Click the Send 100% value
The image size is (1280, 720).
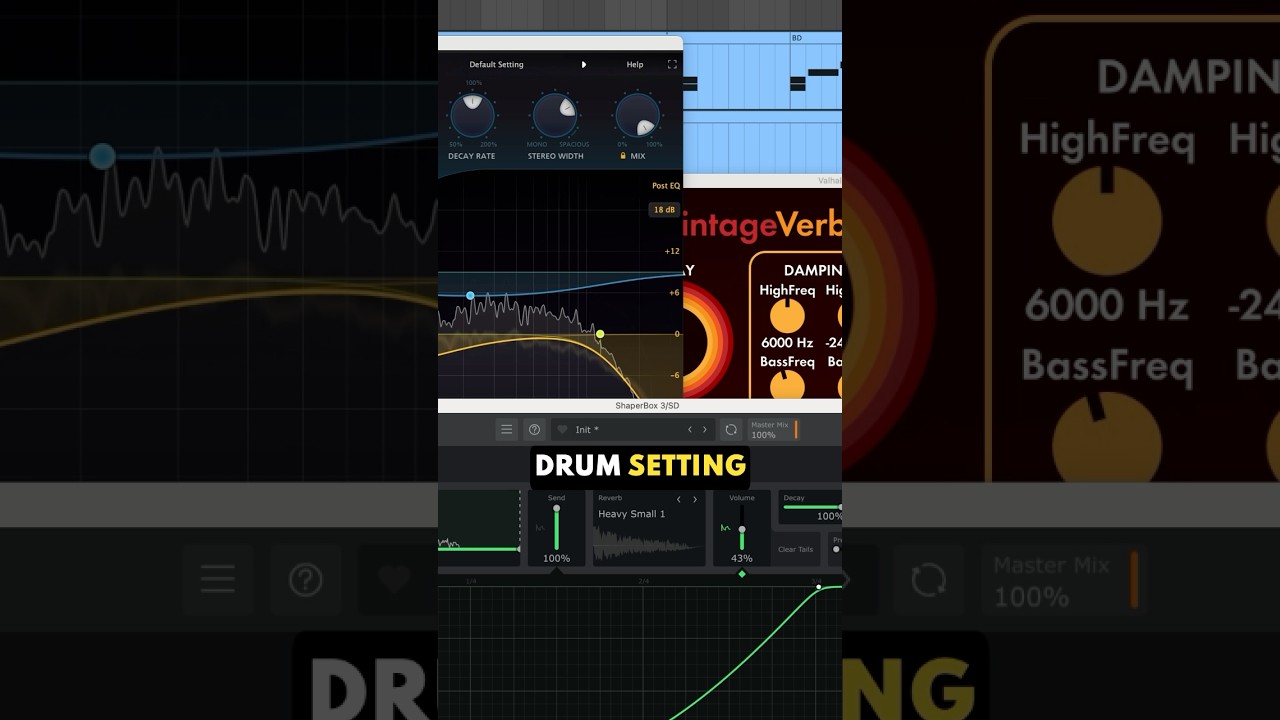pyautogui.click(x=556, y=559)
